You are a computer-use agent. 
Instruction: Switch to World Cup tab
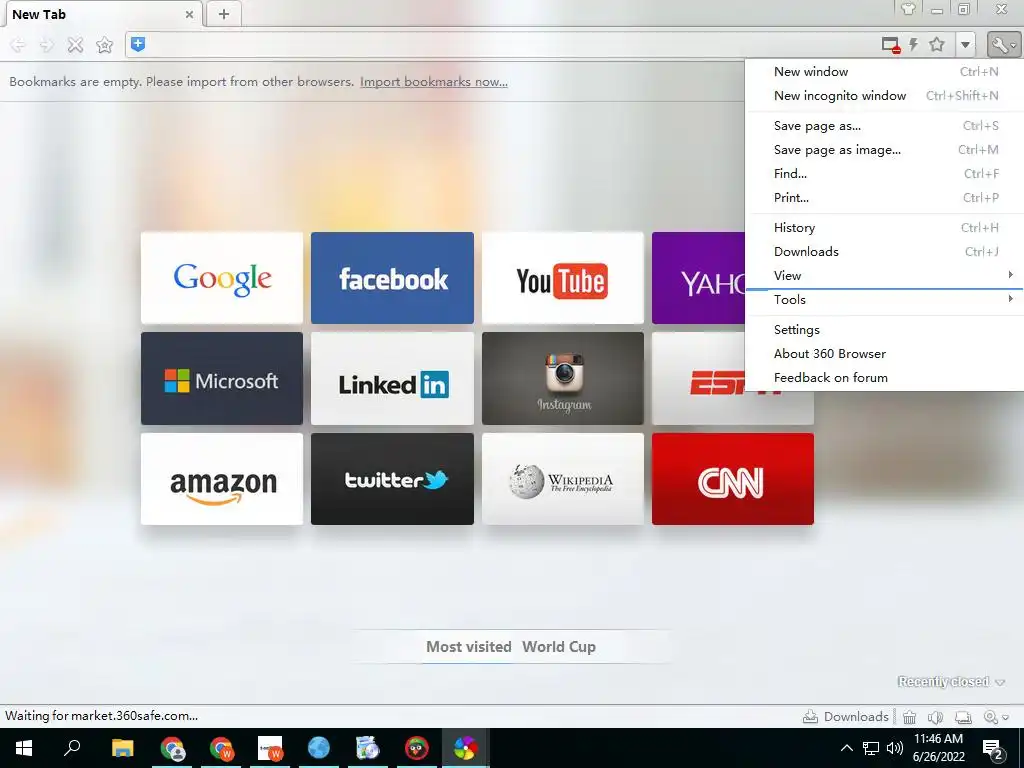pos(559,647)
